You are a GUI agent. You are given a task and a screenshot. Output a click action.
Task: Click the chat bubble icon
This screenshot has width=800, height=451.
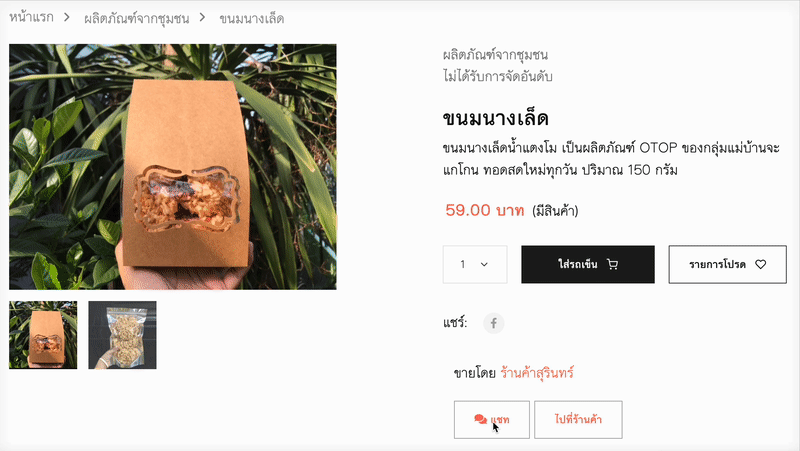click(480, 419)
